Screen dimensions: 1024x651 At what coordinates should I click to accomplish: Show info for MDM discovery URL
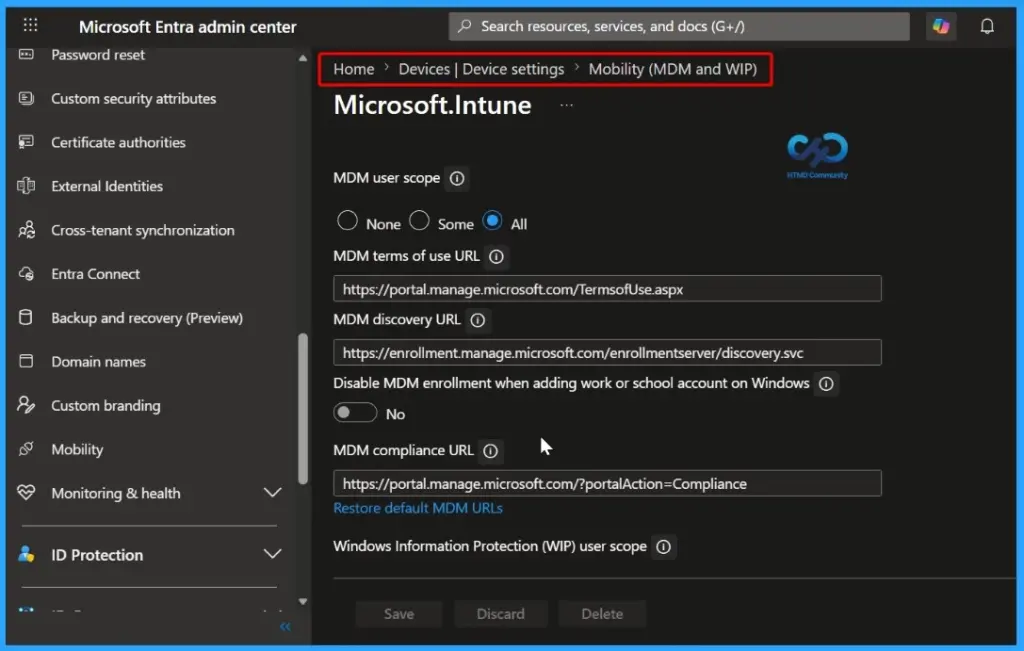point(478,321)
